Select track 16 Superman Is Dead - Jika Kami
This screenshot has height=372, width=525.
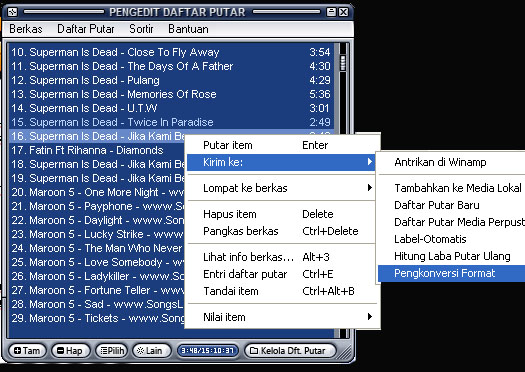click(x=97, y=136)
